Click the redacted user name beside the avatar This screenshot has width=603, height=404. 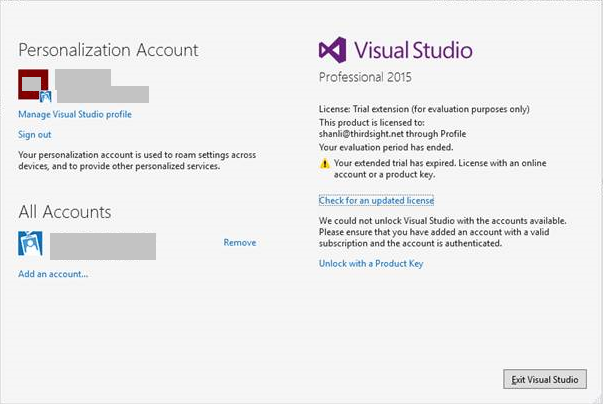[83, 78]
